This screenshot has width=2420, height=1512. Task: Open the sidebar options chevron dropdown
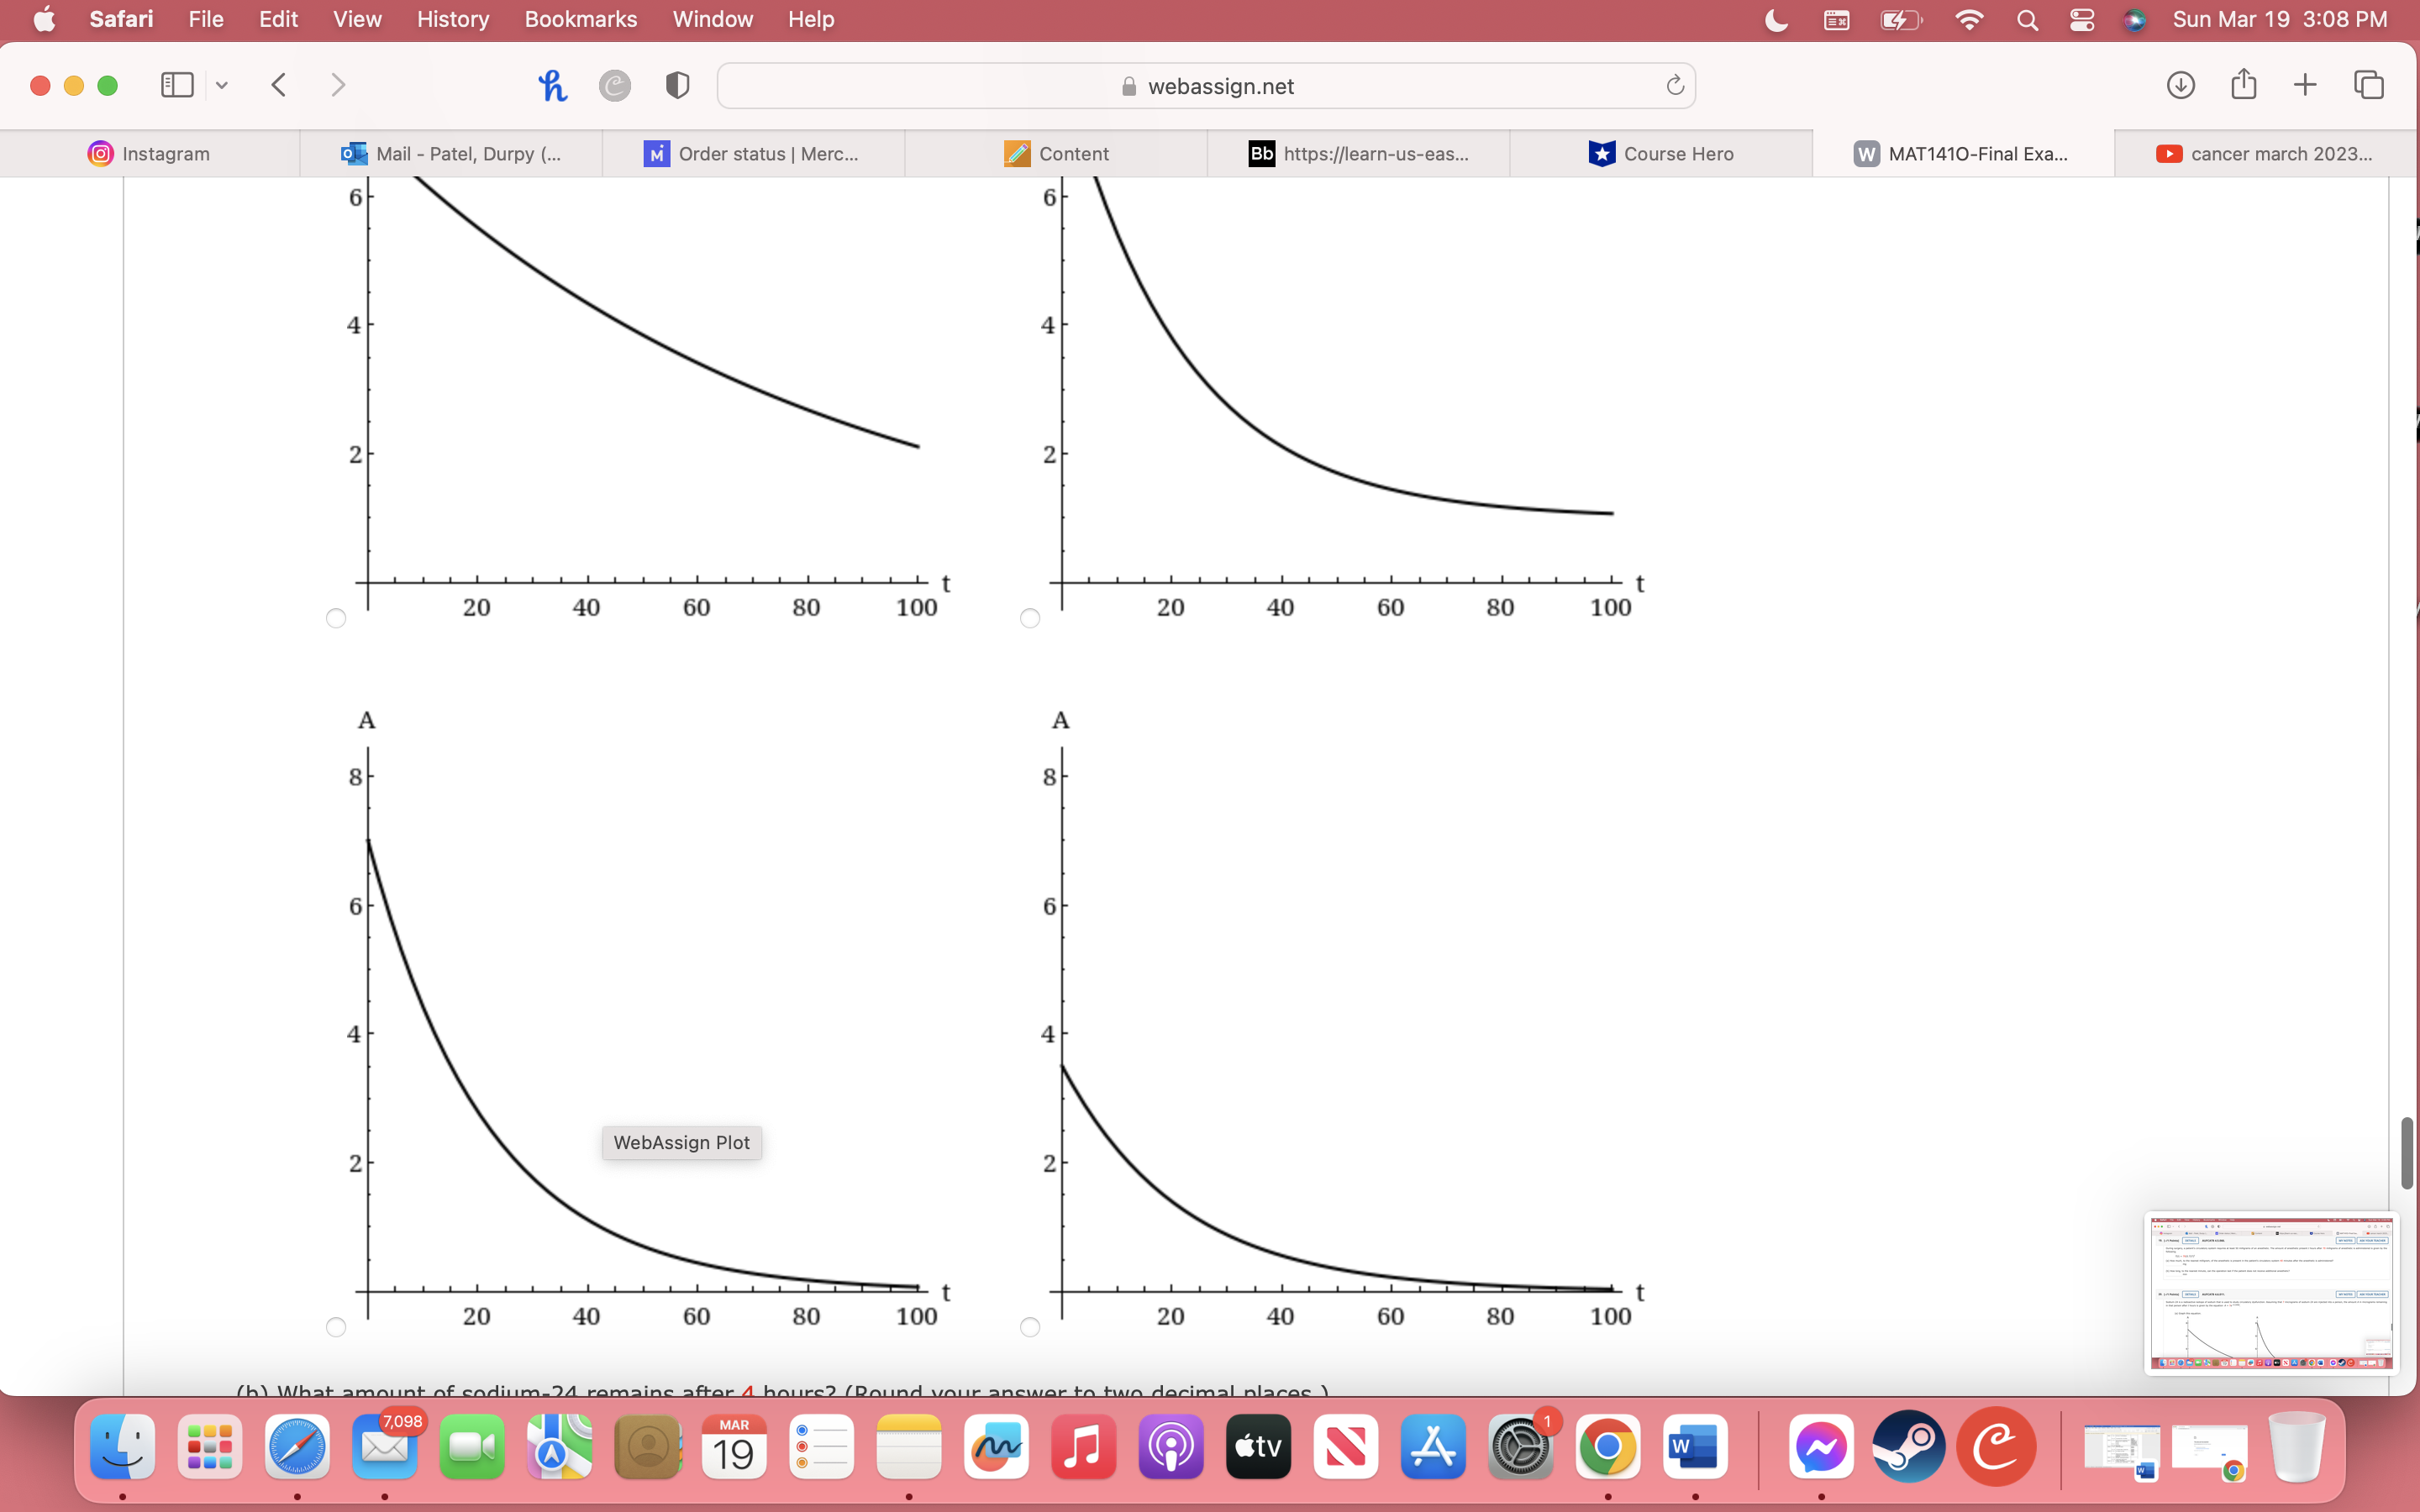[x=222, y=85]
